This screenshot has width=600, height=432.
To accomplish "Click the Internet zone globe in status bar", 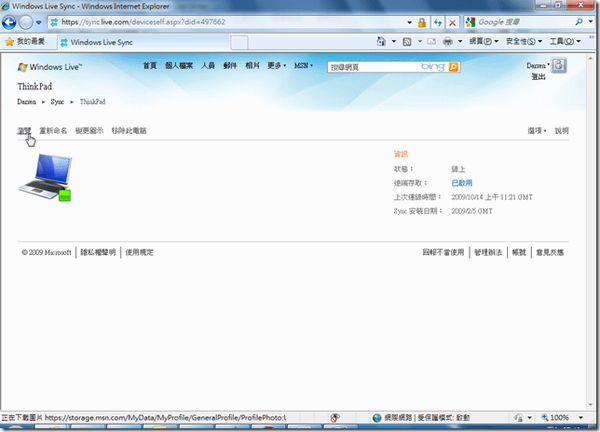I will pyautogui.click(x=377, y=417).
